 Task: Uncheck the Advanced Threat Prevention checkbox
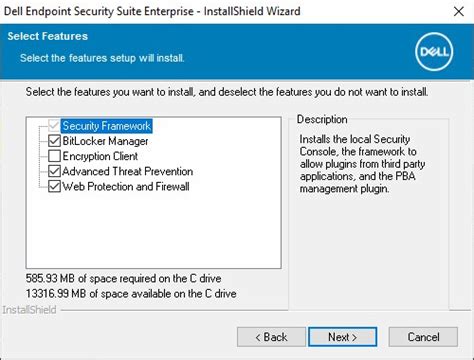54,171
